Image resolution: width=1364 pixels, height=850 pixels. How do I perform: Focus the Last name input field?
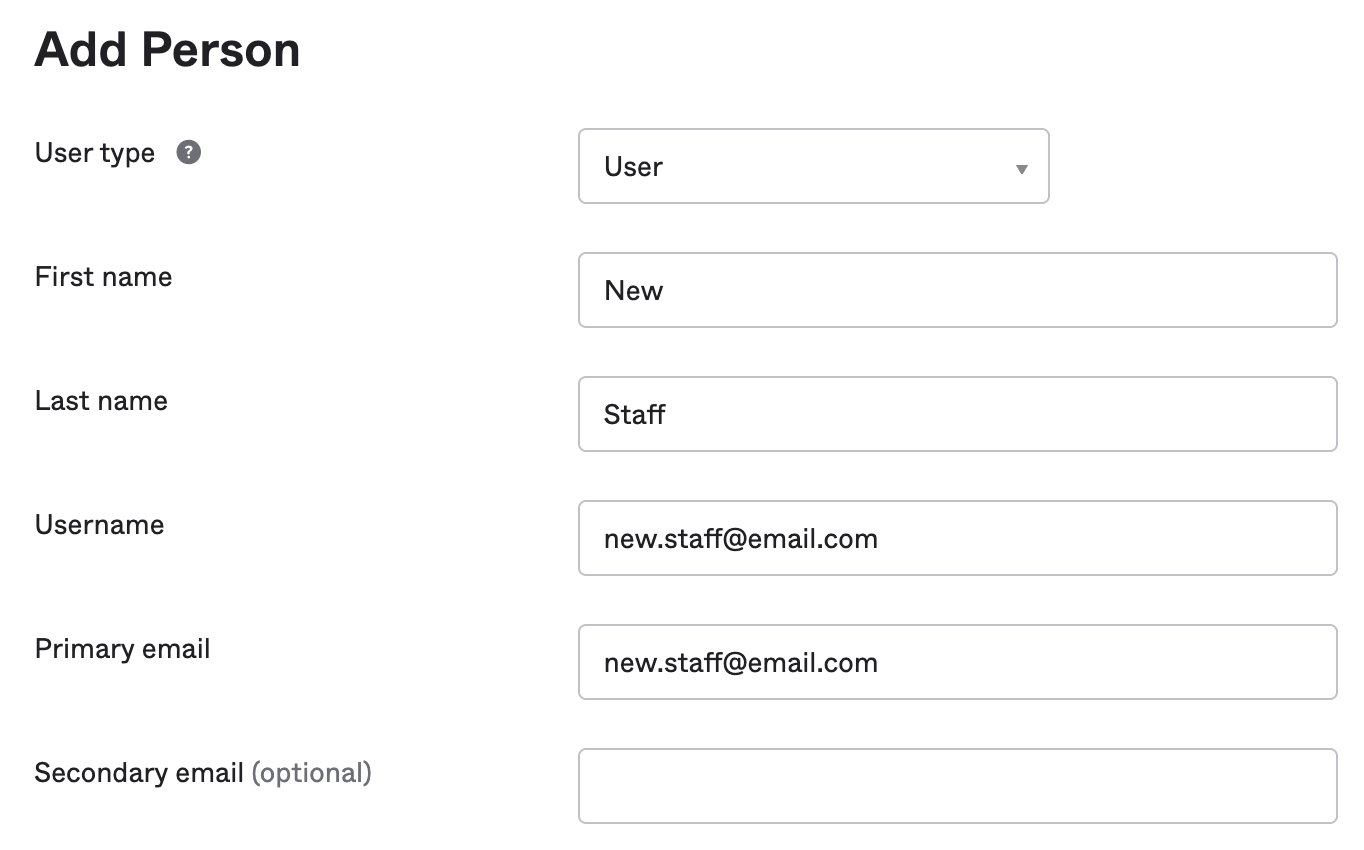[x=957, y=414]
